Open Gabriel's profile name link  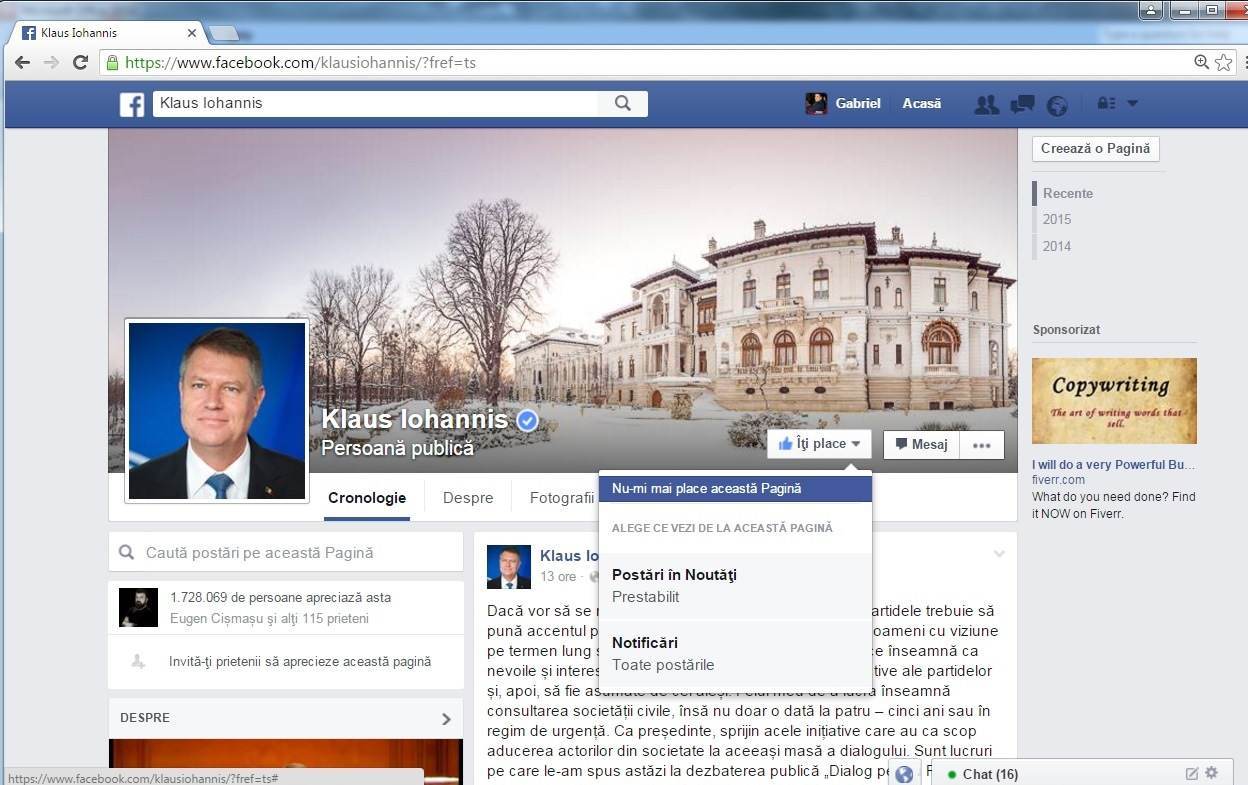click(858, 103)
